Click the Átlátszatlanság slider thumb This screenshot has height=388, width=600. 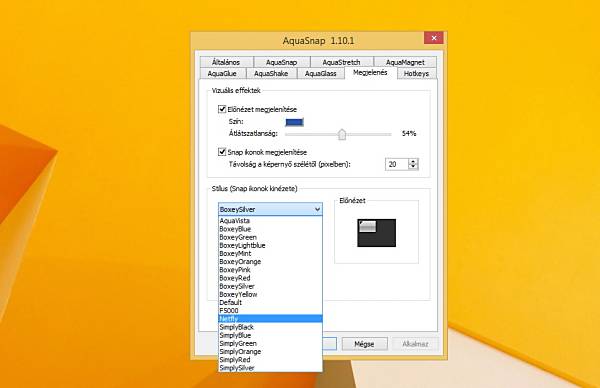[342, 134]
